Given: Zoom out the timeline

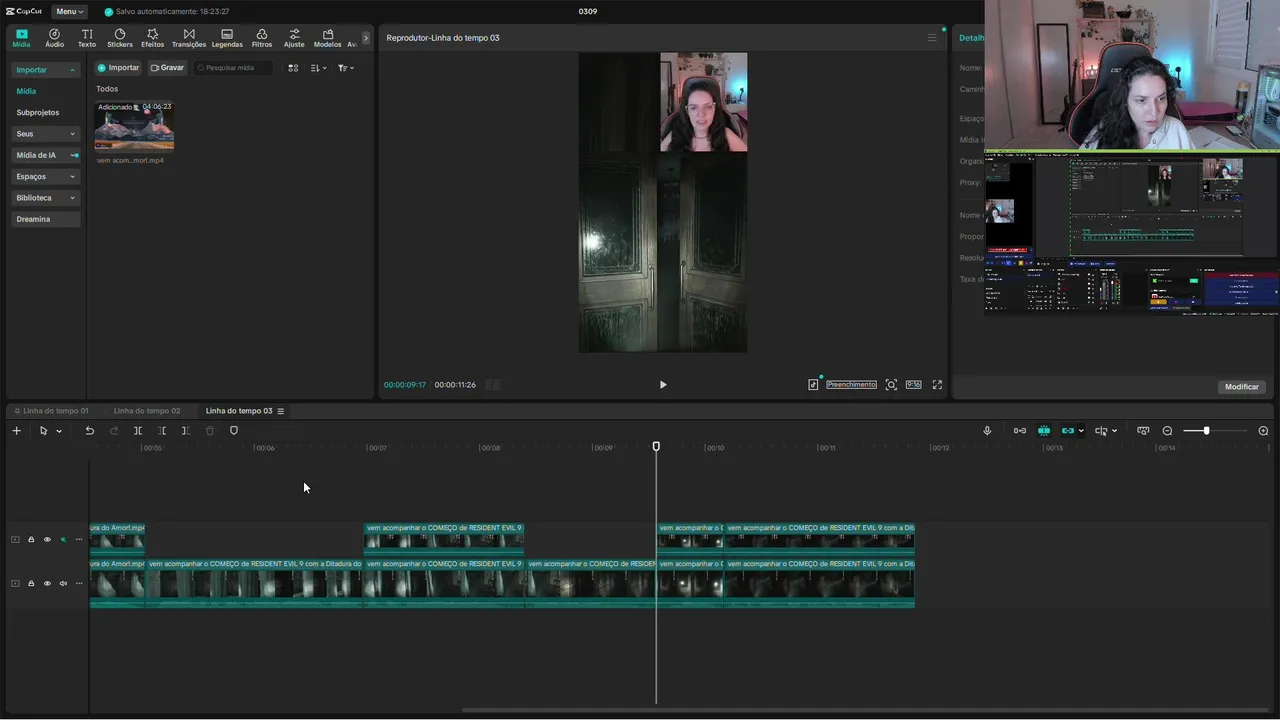Looking at the screenshot, I should 1167,431.
